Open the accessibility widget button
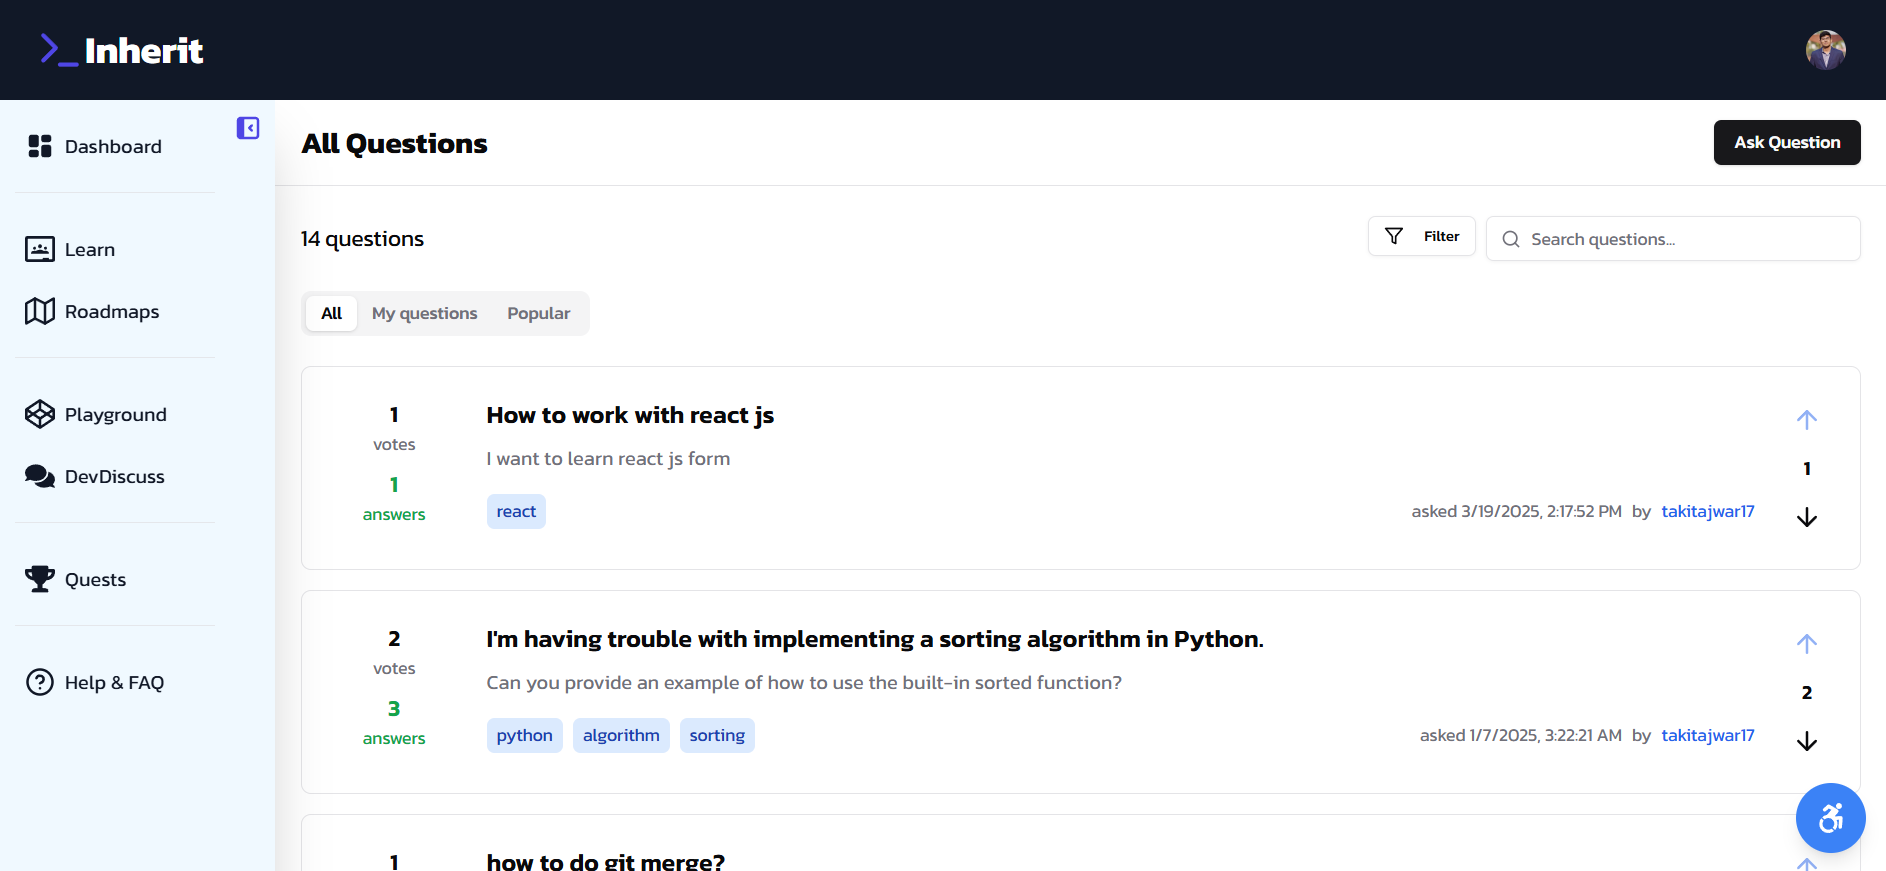The height and width of the screenshot is (871, 1886). (x=1830, y=818)
